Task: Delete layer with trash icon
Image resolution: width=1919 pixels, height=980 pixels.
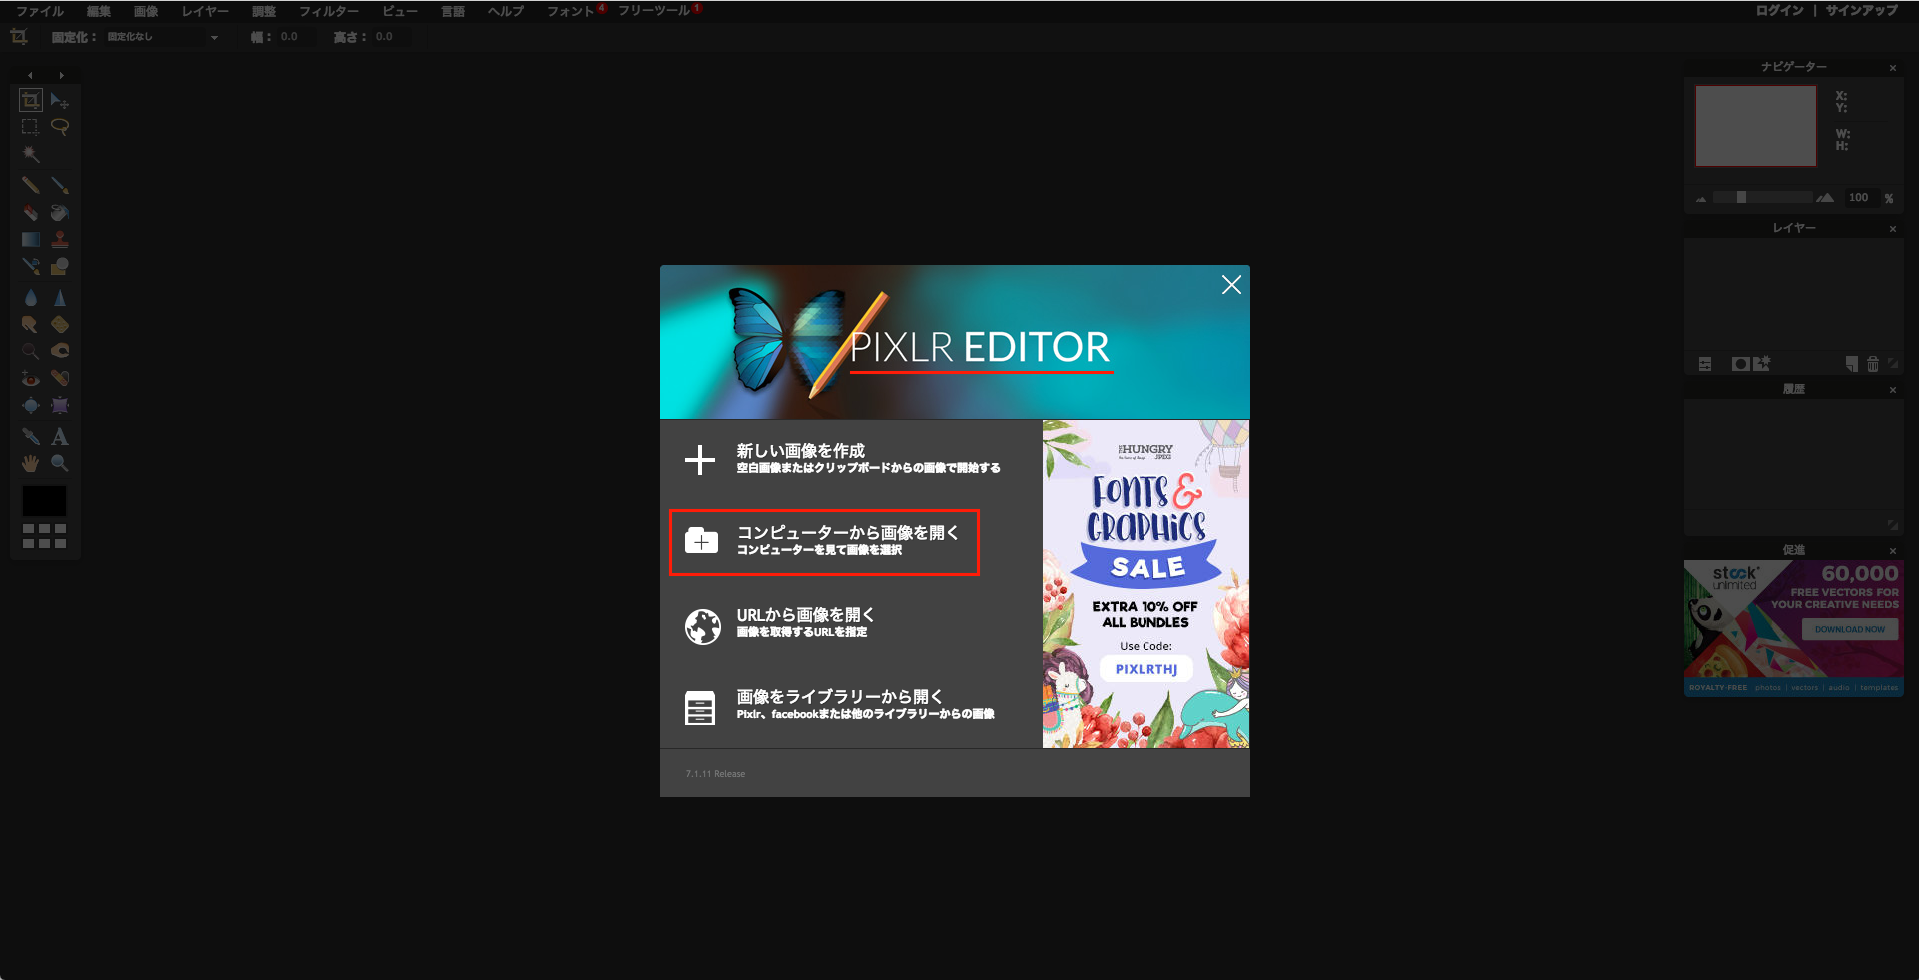Action: (x=1873, y=364)
